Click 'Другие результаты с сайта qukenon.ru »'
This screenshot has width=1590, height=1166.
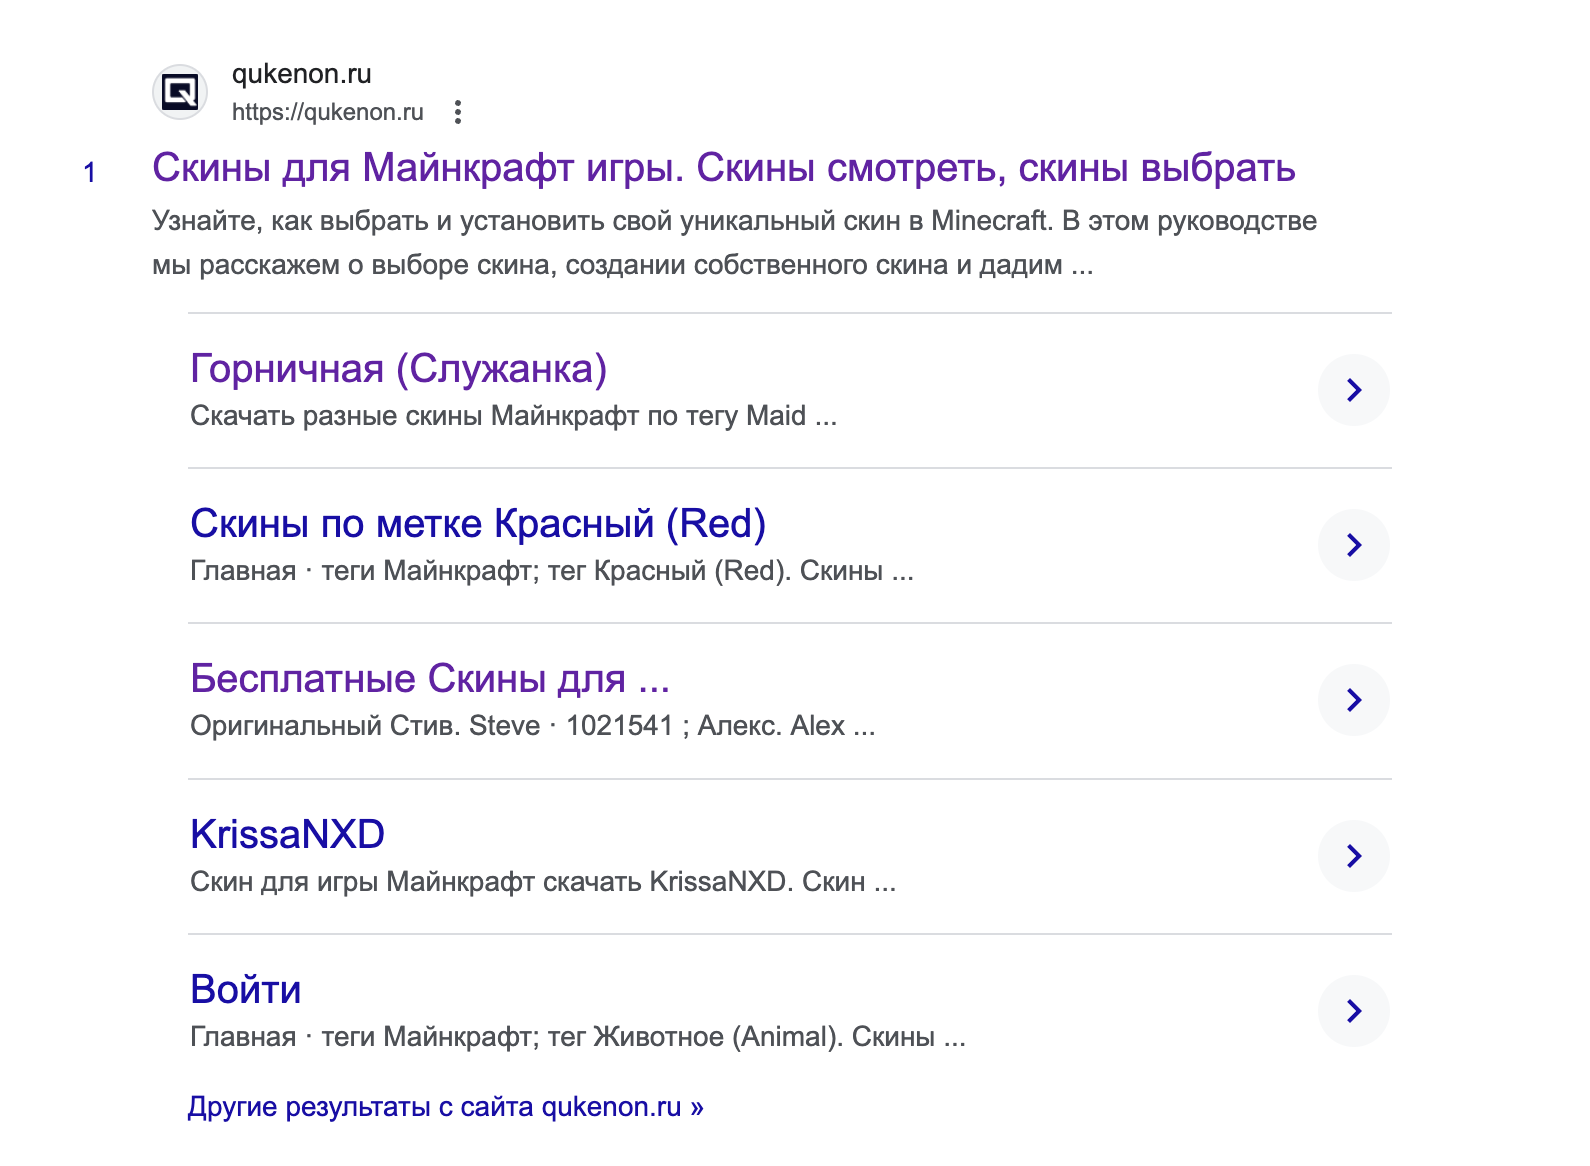click(446, 1107)
